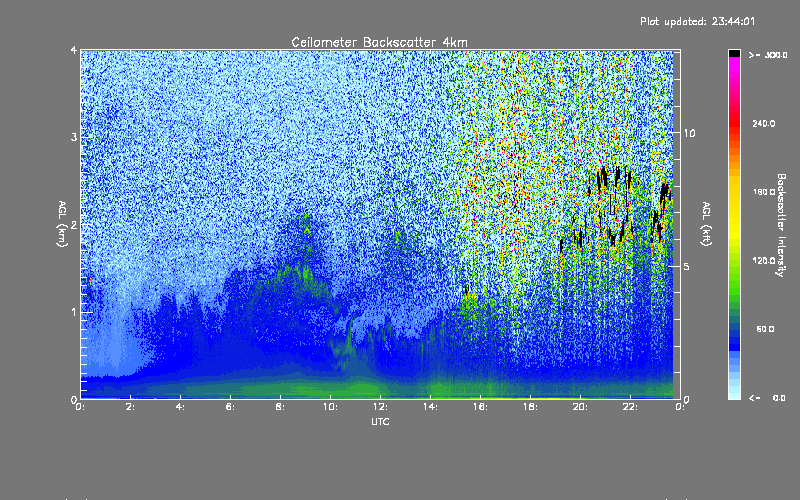
Task: Click the "1" tick on the km axis
Action: tap(74, 312)
